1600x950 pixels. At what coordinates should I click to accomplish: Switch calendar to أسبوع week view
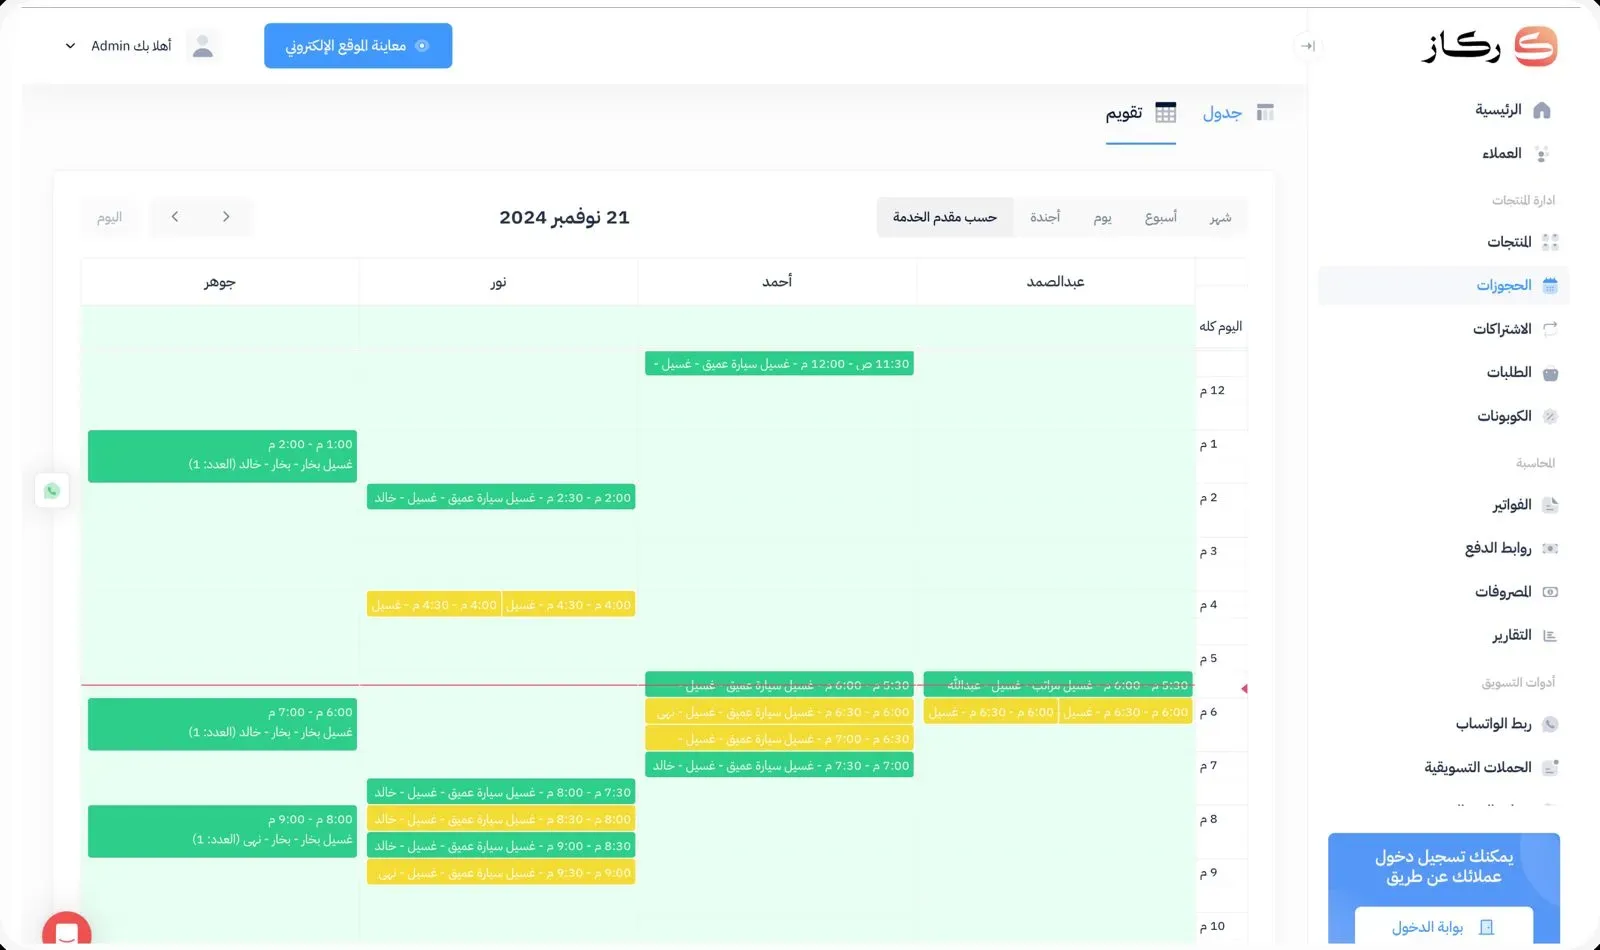tap(1160, 217)
